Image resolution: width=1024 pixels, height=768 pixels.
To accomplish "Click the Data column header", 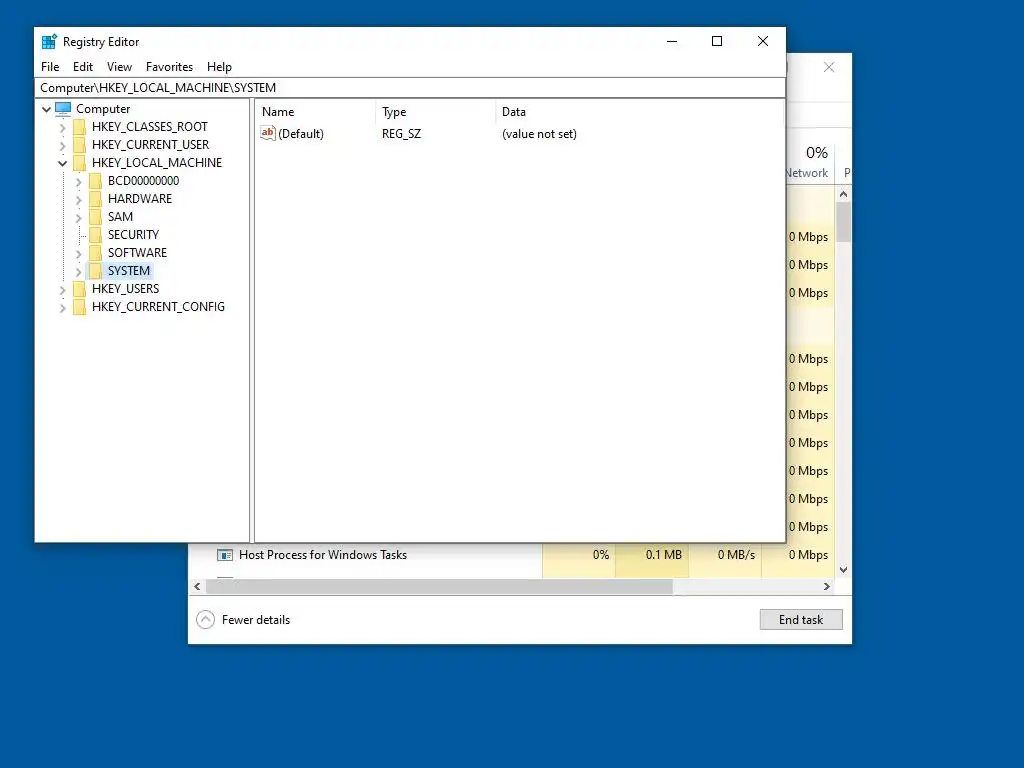I will coord(639,112).
